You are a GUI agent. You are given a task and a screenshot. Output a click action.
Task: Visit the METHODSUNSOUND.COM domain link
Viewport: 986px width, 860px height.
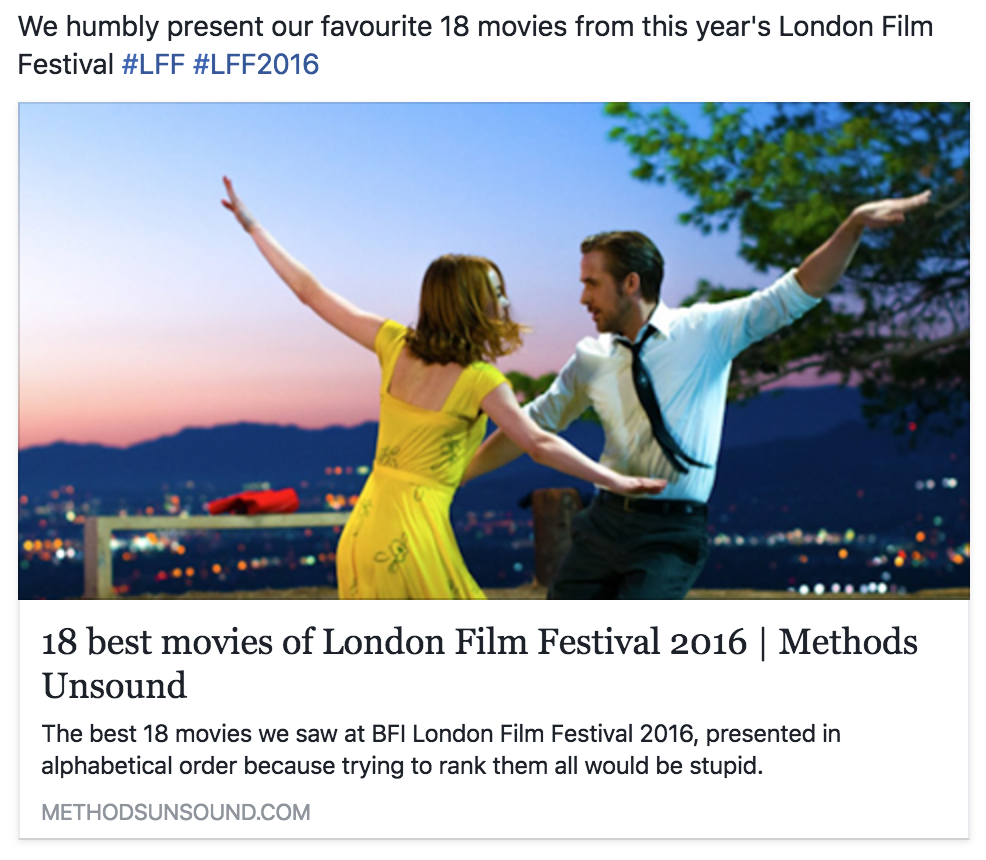pos(176,812)
